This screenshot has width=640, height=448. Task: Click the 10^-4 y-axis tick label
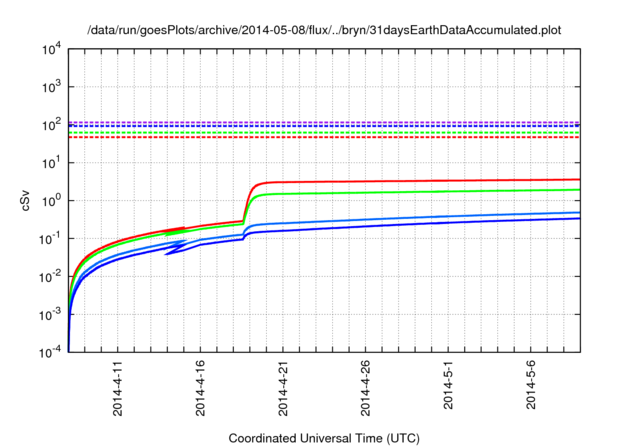click(x=50, y=352)
